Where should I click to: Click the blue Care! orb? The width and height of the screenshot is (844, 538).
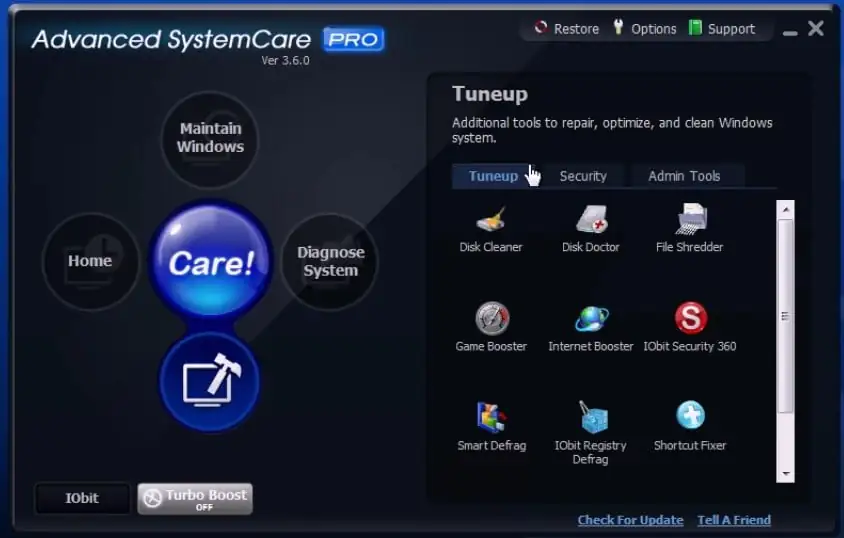click(210, 261)
